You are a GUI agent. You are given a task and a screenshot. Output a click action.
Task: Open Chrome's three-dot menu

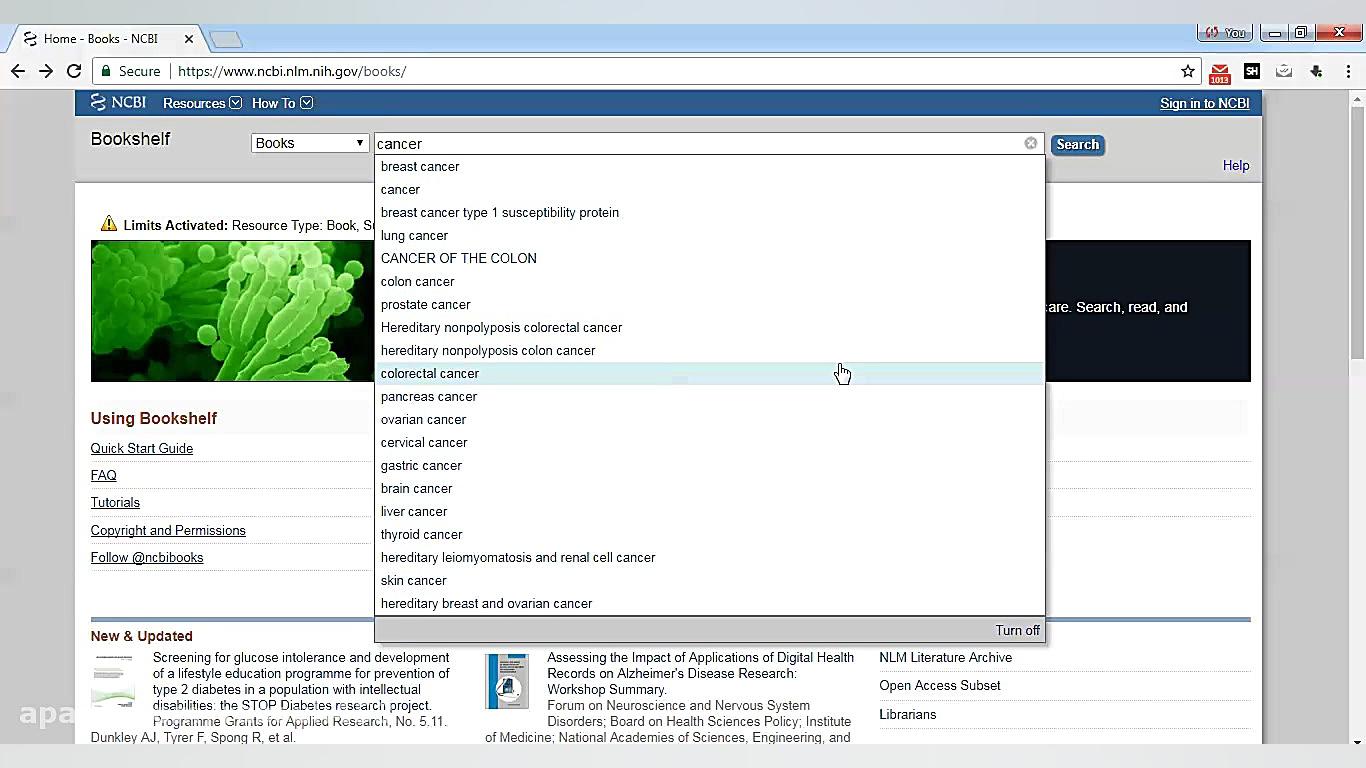[x=1348, y=71]
